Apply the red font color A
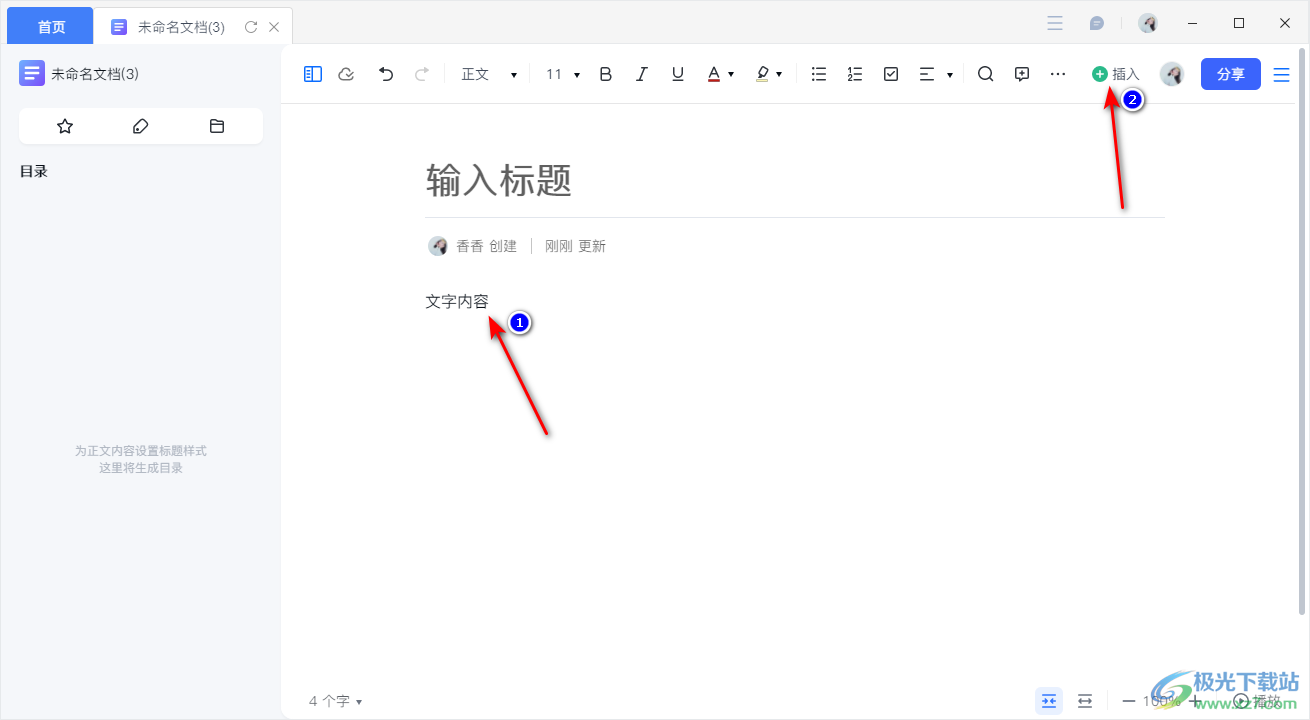The width and height of the screenshot is (1310, 720). point(714,74)
